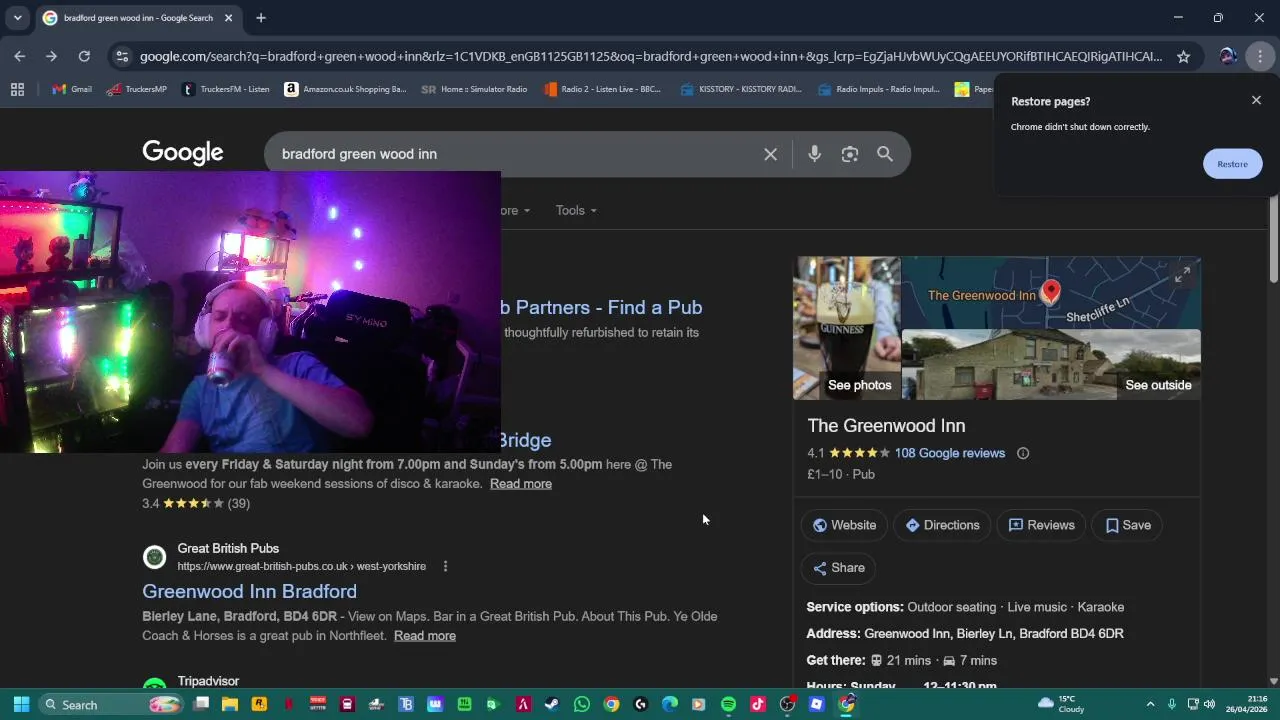View See photos thumbnail
Viewport: 1280px width, 720px height.
pos(847,328)
